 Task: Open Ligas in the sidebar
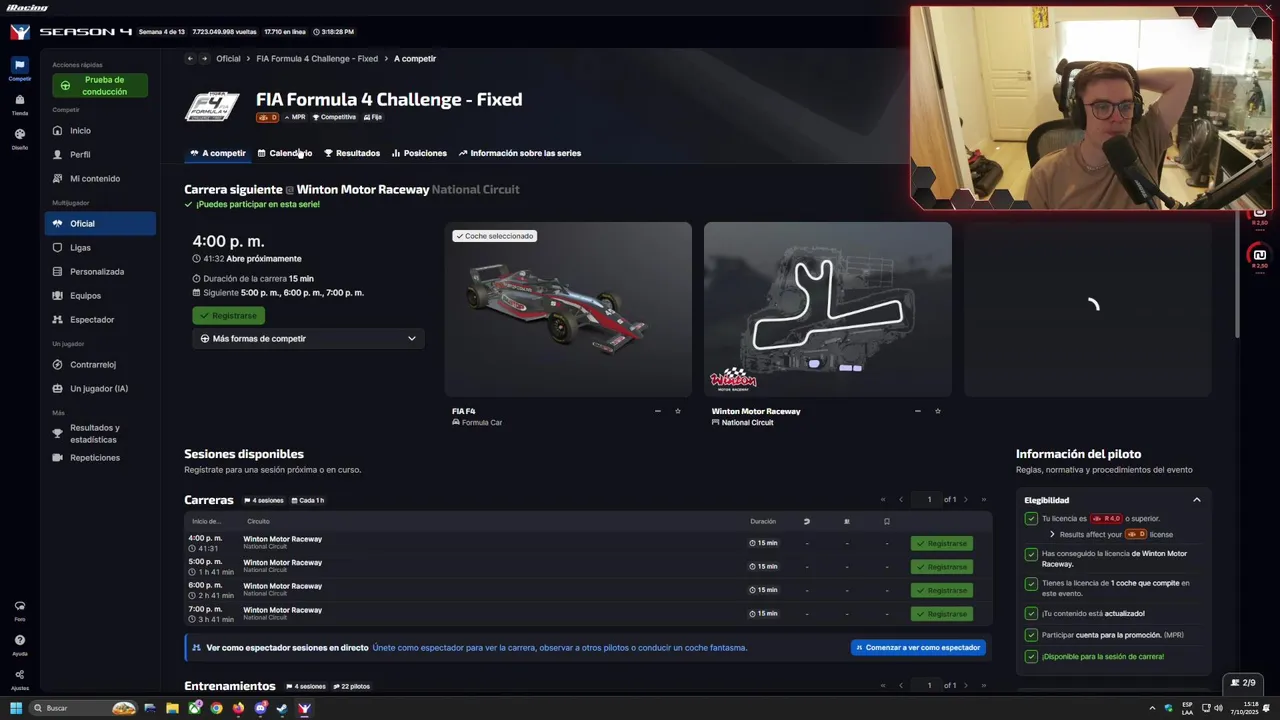pos(100,248)
